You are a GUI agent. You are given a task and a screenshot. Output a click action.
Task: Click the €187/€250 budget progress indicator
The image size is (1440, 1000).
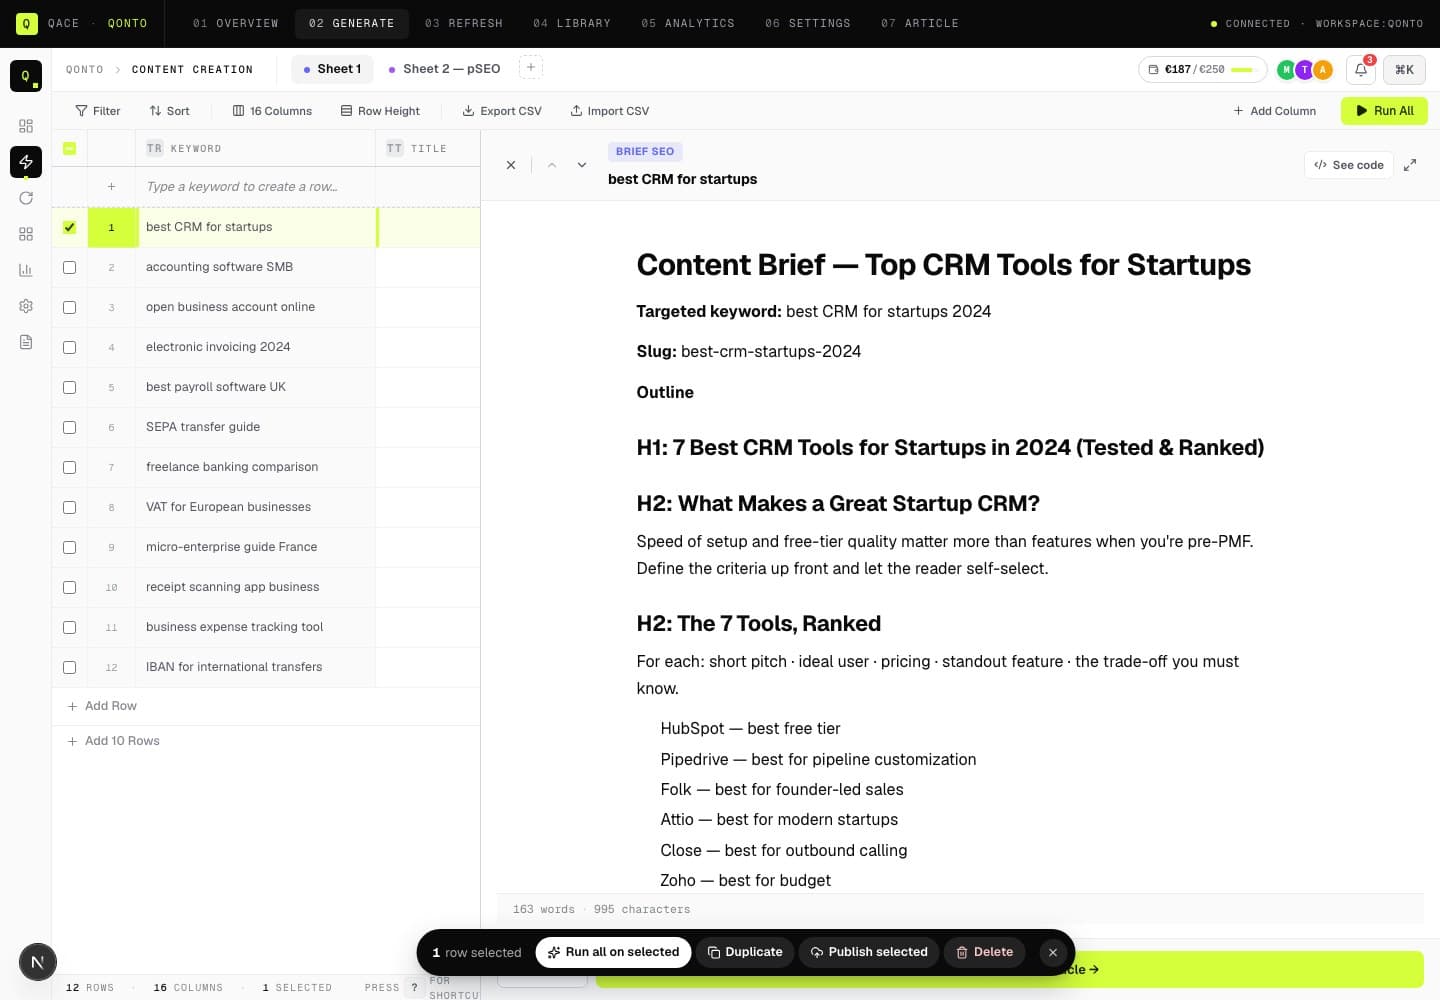tap(1202, 69)
